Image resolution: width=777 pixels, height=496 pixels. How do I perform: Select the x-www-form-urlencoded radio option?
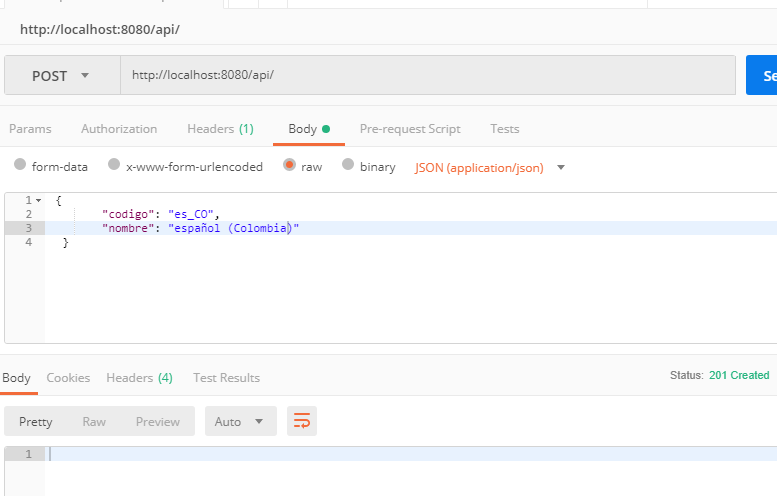pos(114,165)
